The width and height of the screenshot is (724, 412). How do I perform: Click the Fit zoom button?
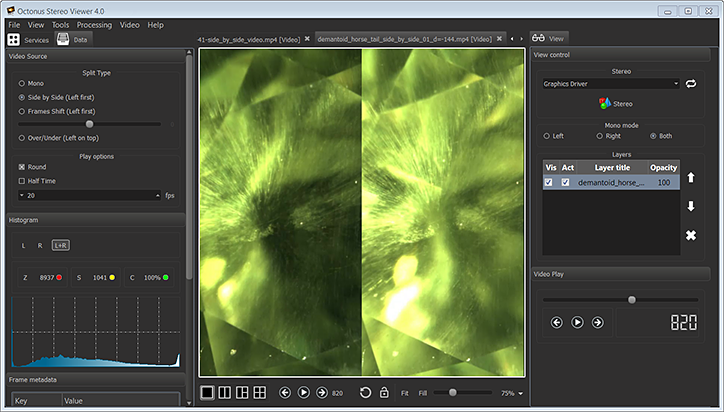(x=403, y=393)
